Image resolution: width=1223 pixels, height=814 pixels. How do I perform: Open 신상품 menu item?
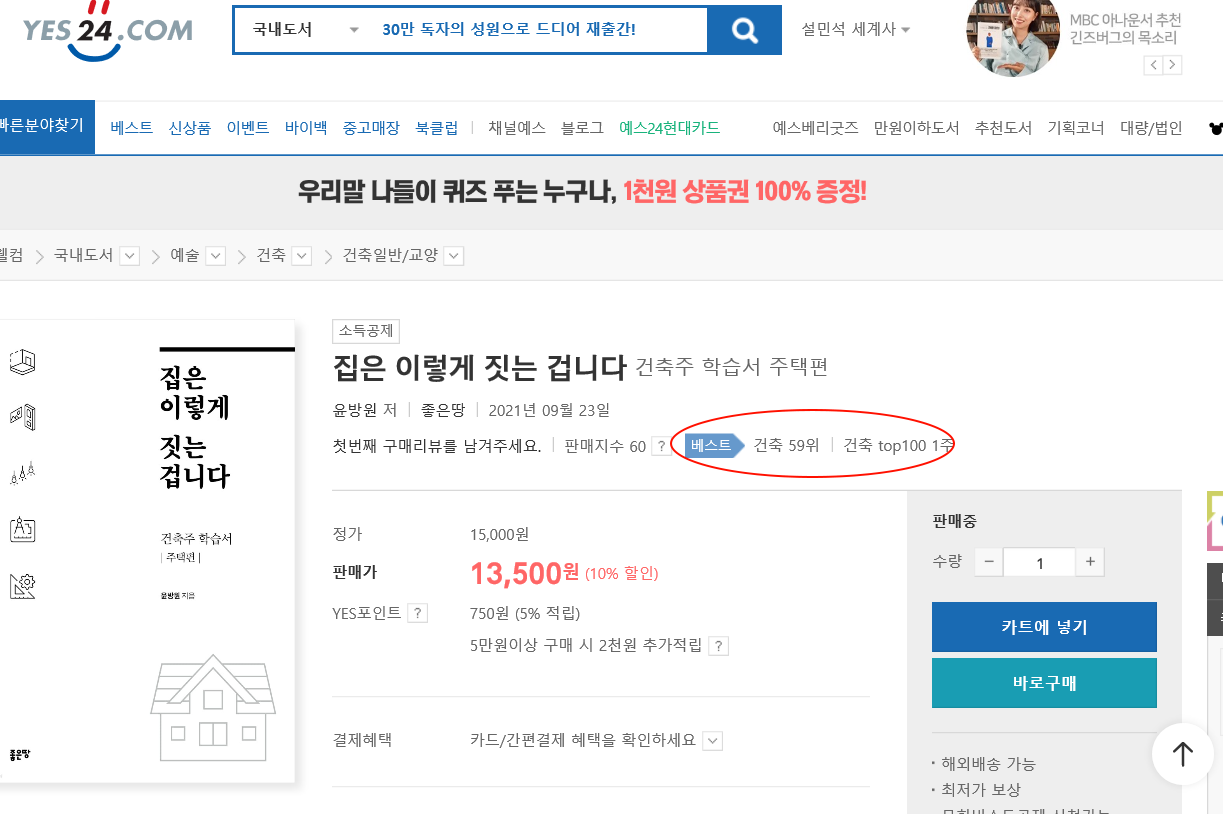(x=190, y=128)
